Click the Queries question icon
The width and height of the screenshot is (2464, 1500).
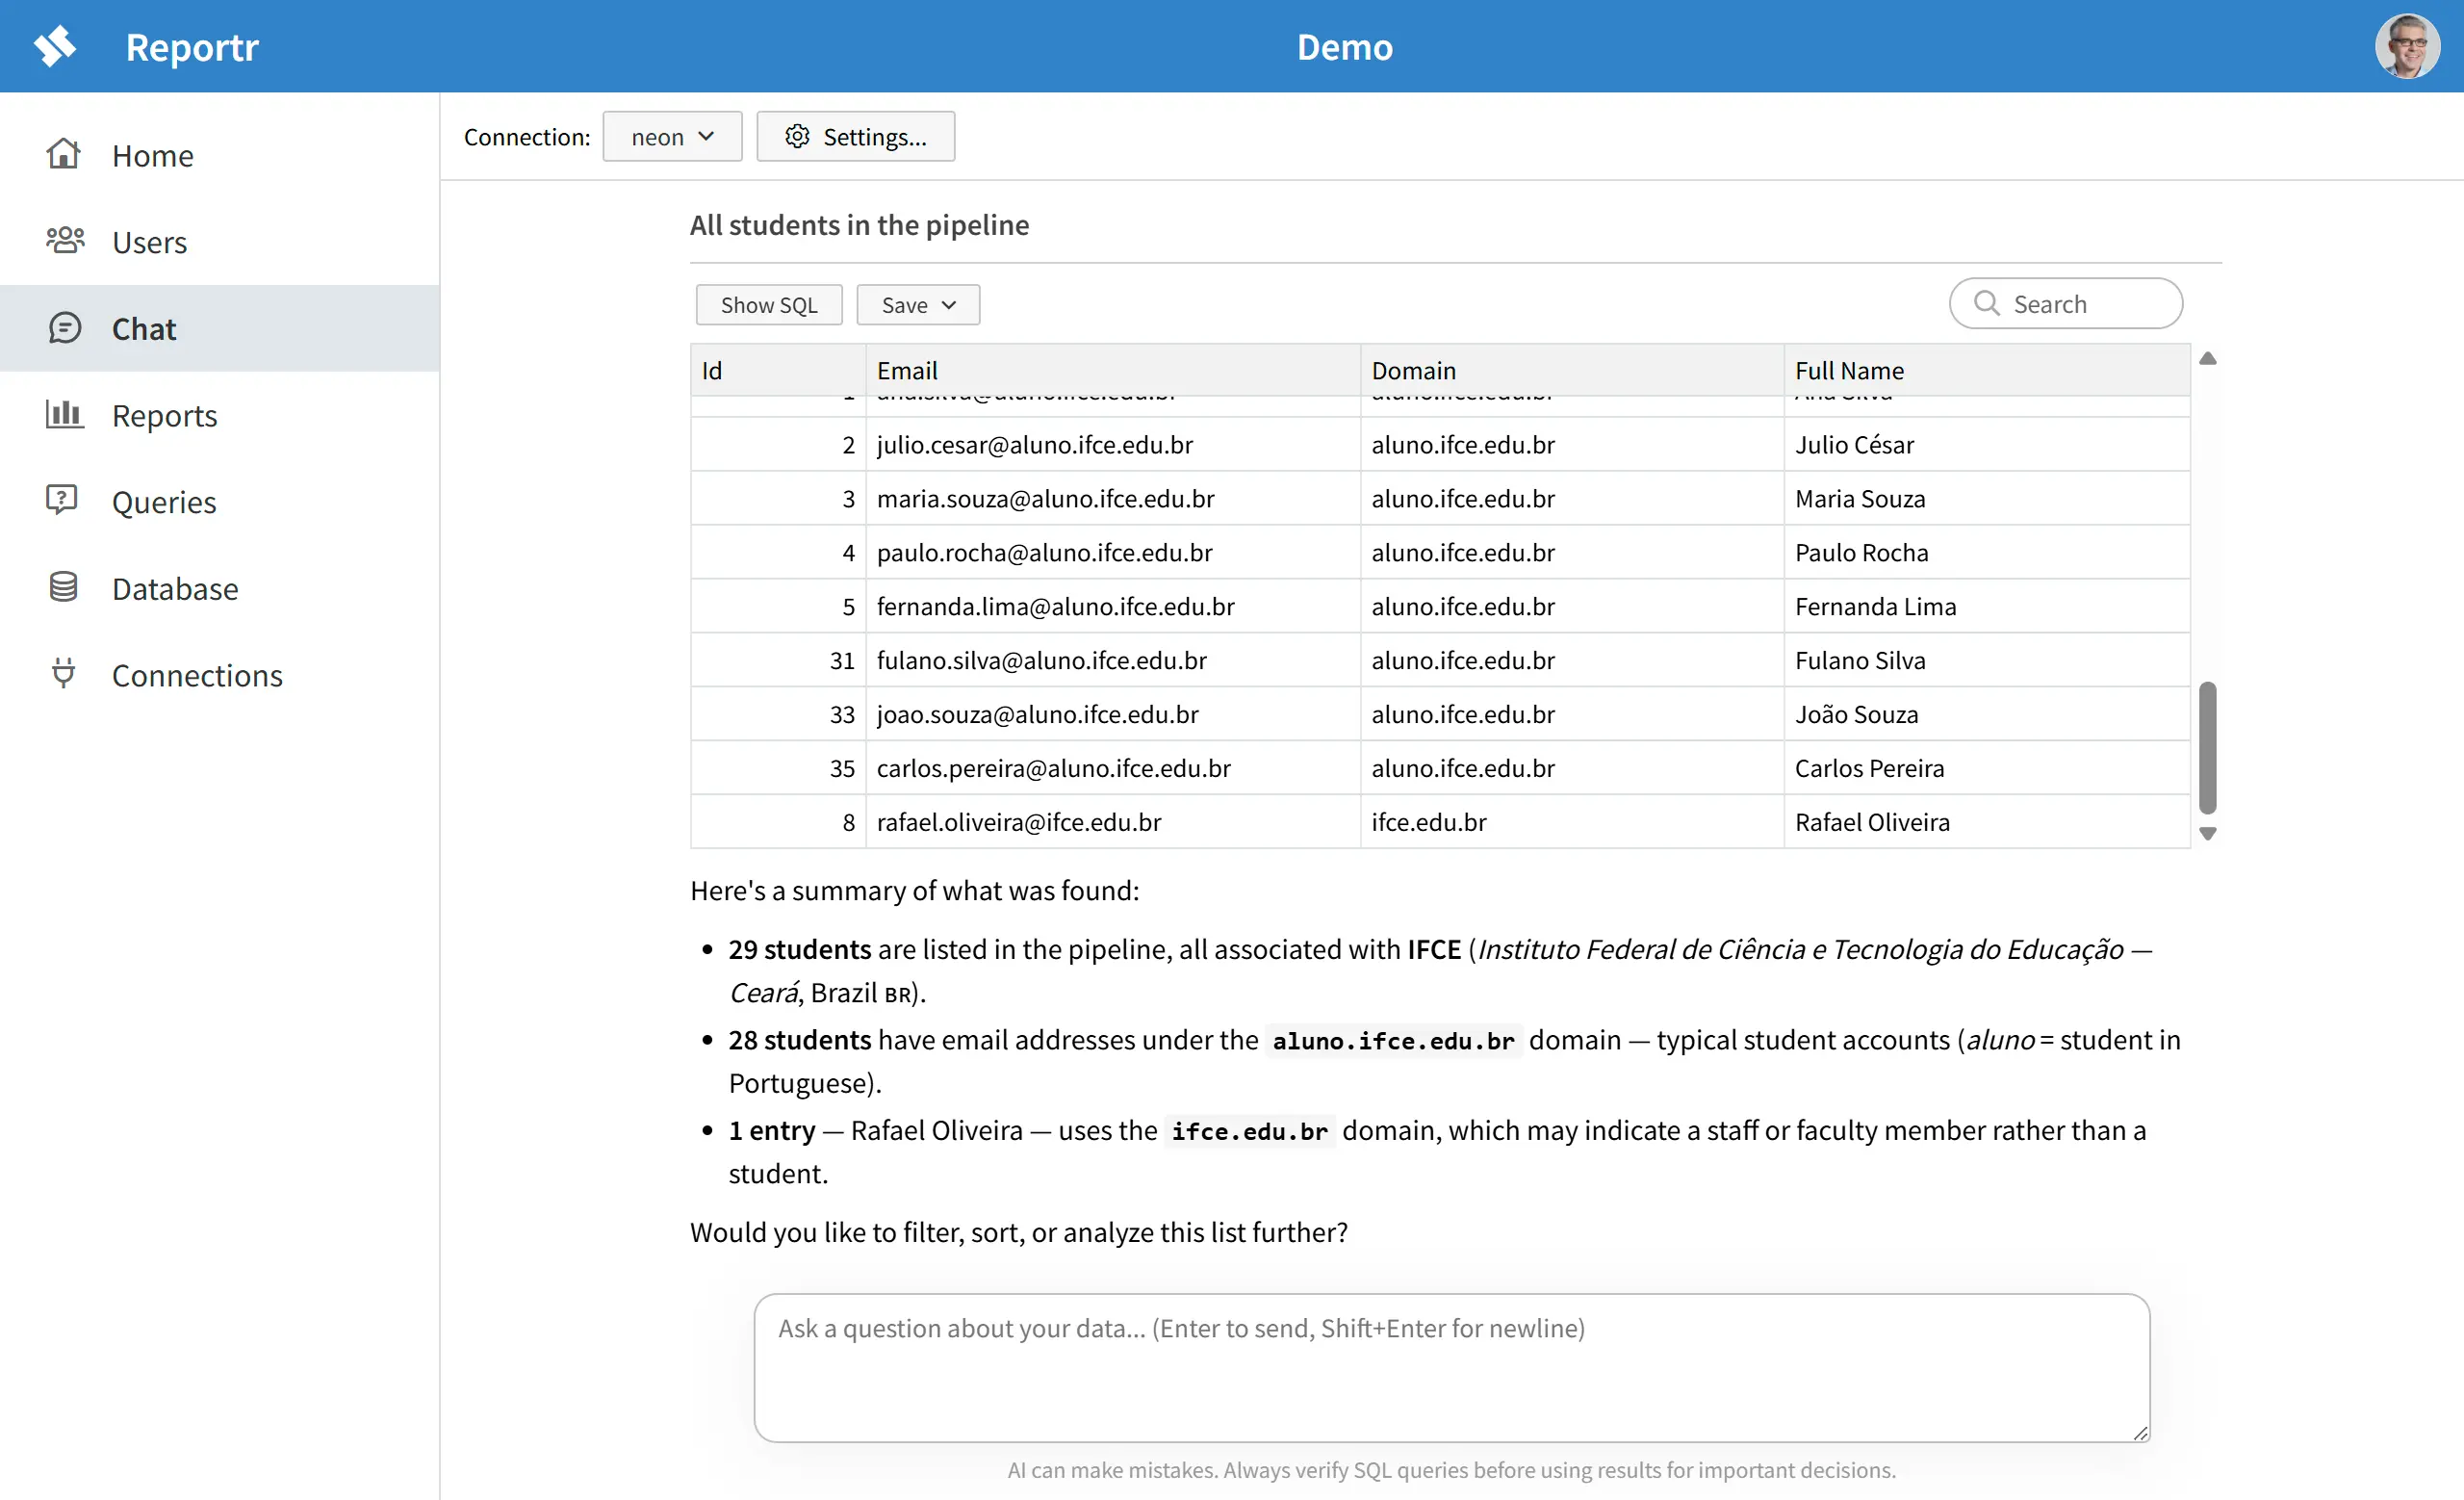62,500
